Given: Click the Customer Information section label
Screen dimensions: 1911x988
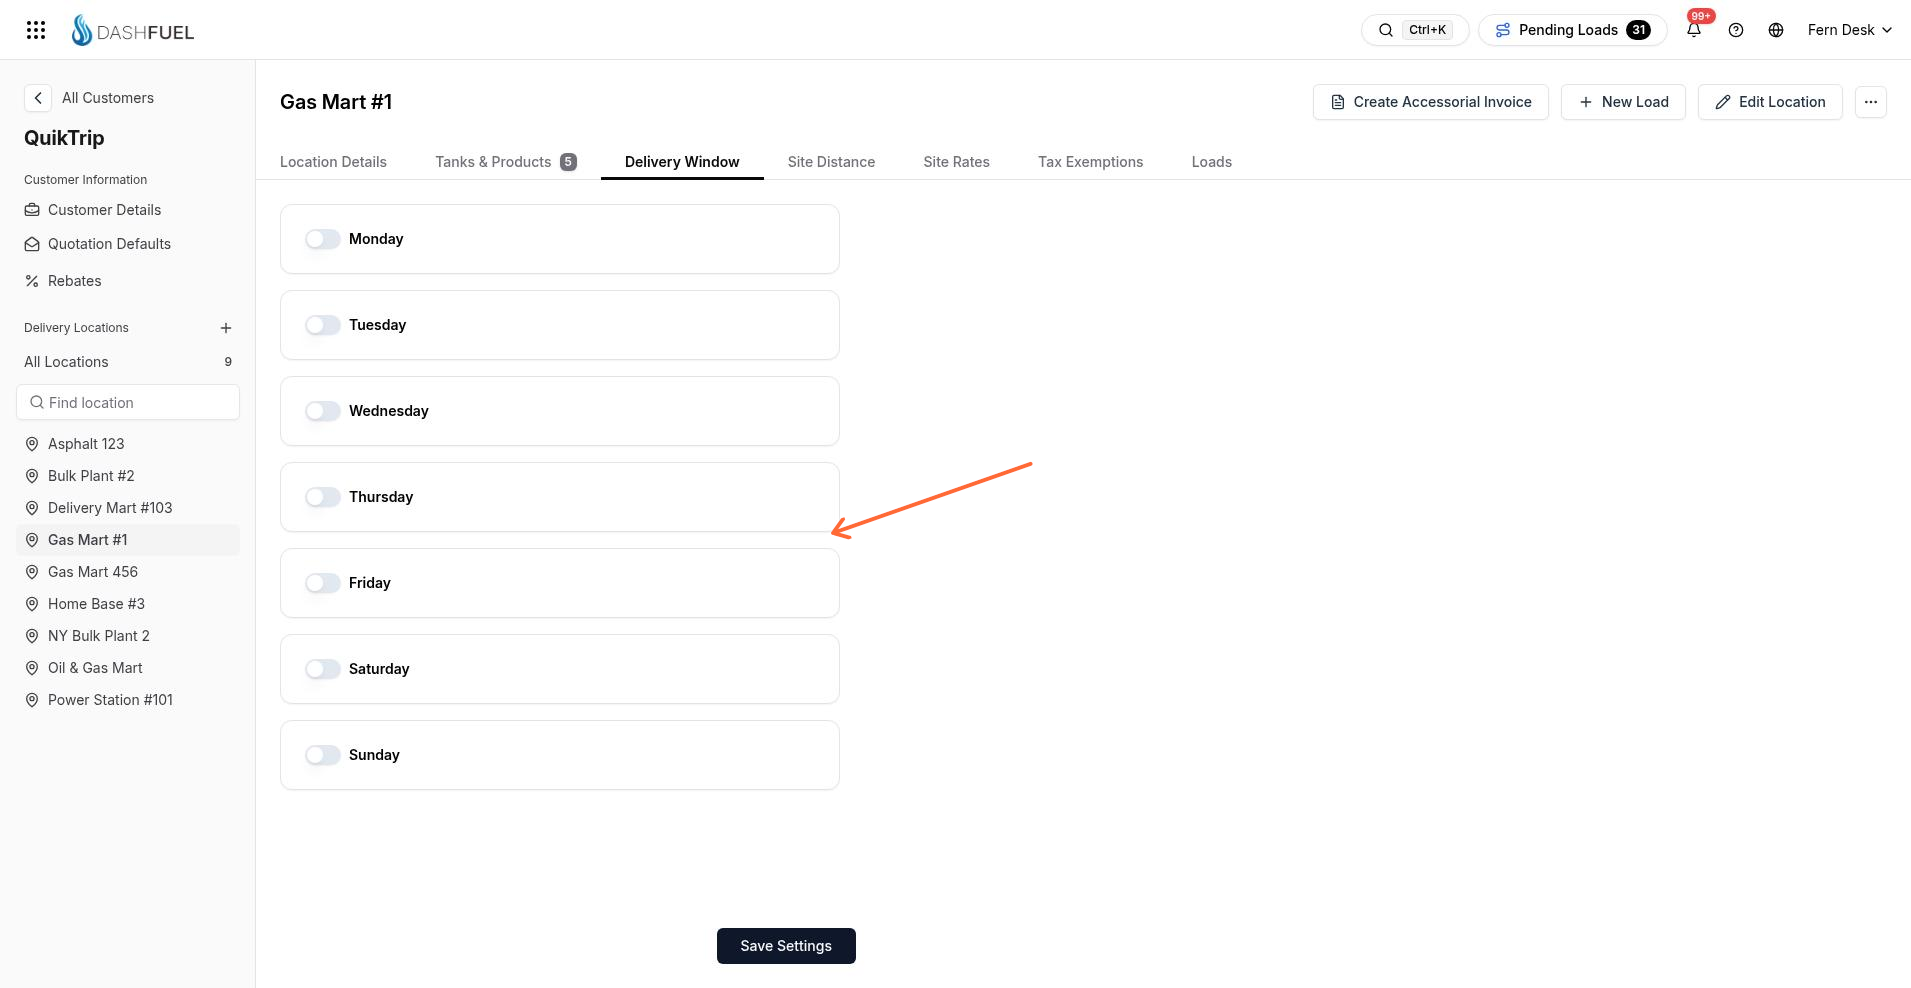Looking at the screenshot, I should pos(85,180).
